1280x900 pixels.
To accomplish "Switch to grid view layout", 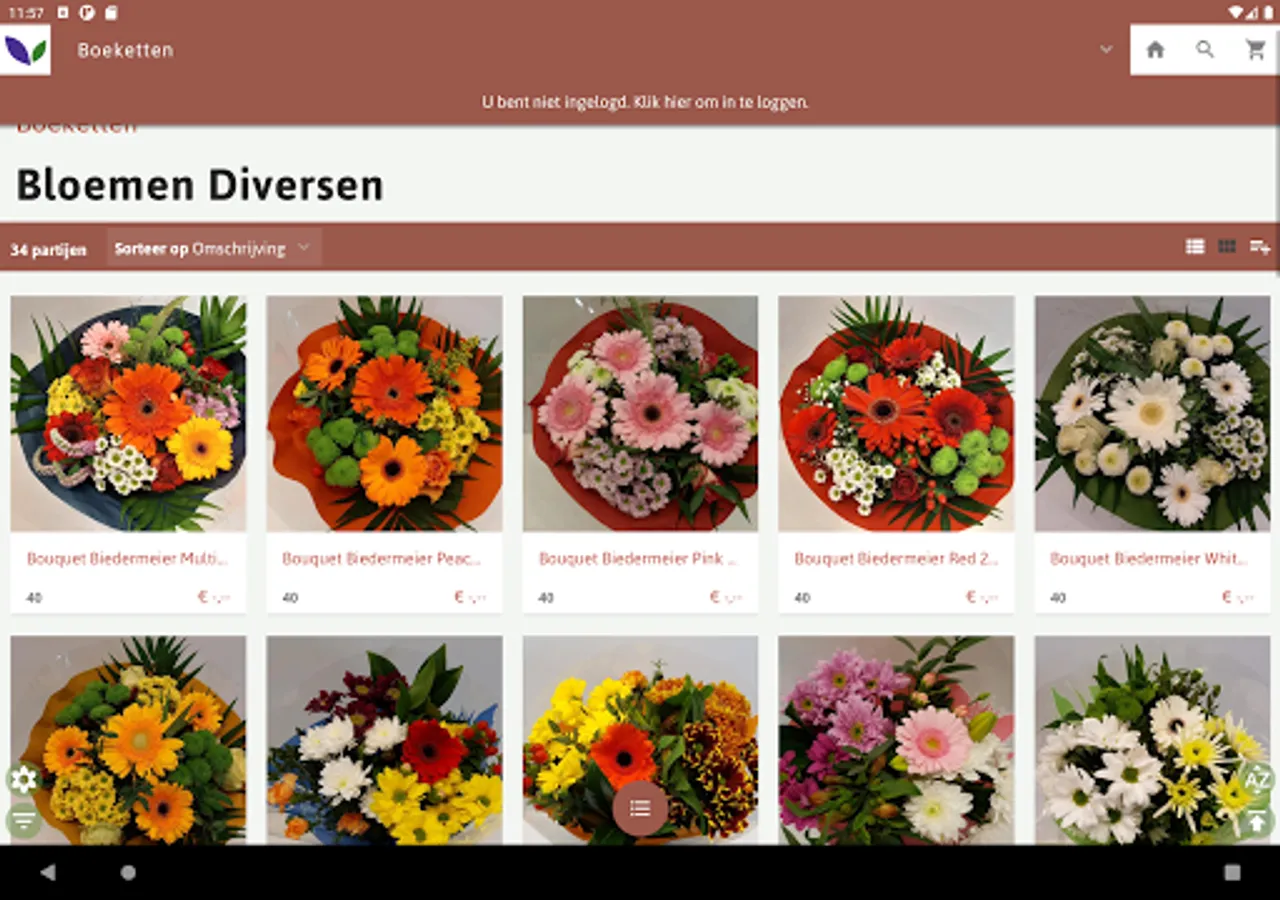I will pos(1227,247).
